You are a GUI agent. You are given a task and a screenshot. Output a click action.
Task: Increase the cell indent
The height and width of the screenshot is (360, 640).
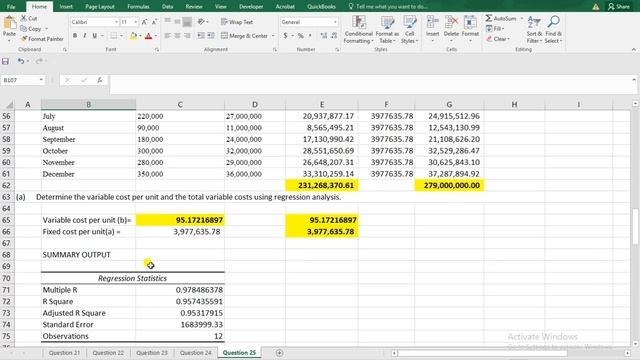[x=211, y=36]
